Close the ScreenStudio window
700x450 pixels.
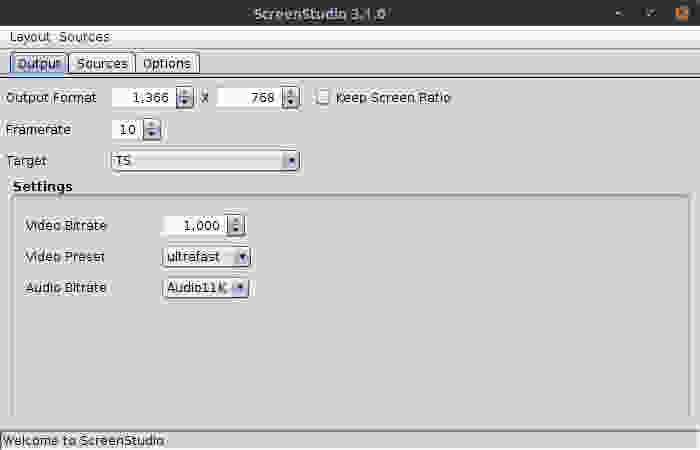click(x=682, y=13)
